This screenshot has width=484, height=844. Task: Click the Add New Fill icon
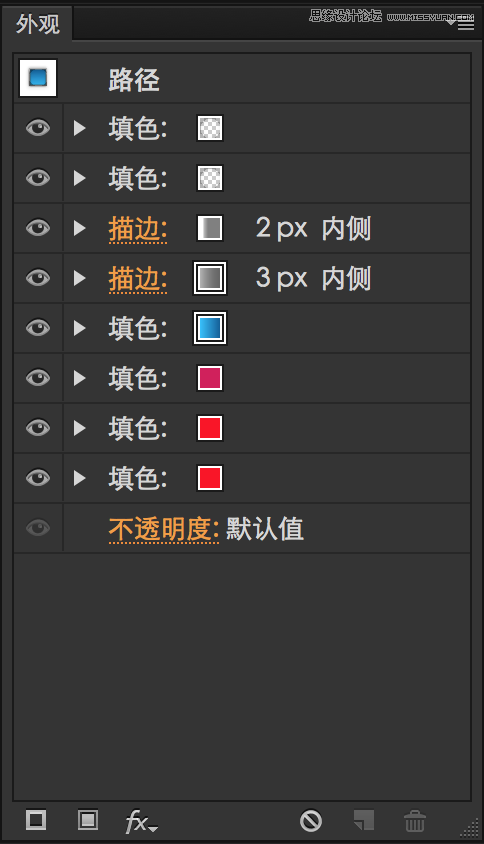pos(88,820)
